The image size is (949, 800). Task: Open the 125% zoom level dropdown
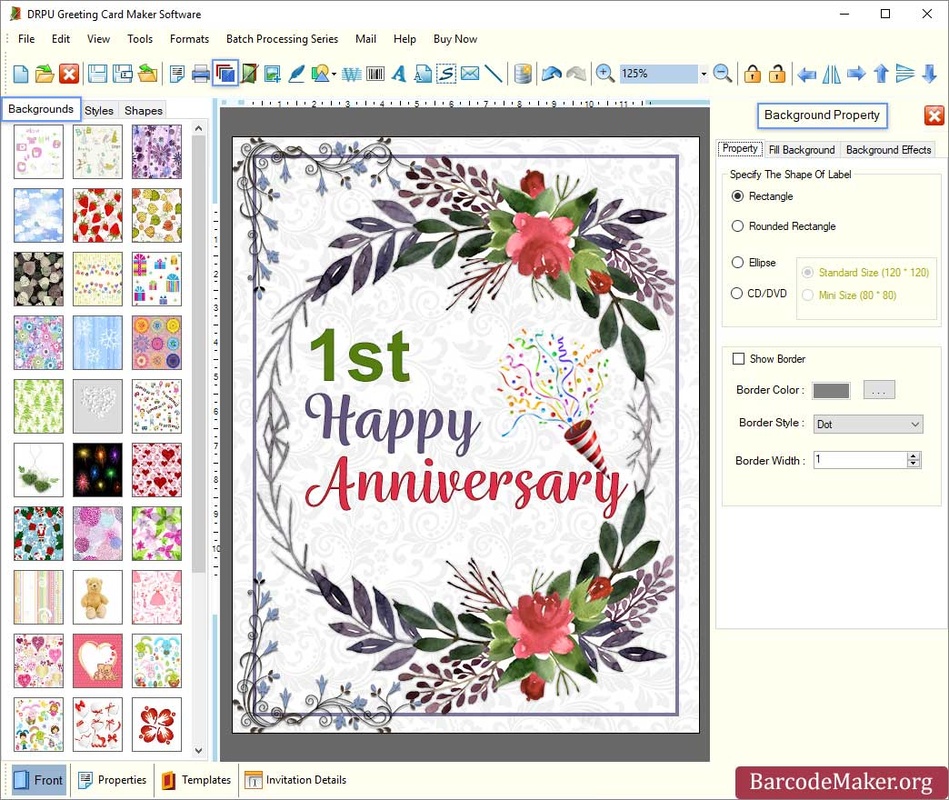[x=703, y=74]
